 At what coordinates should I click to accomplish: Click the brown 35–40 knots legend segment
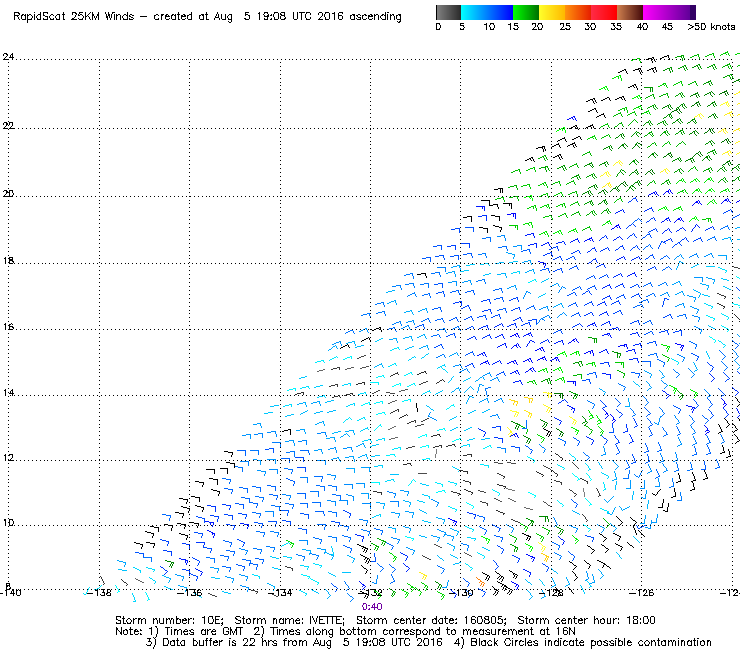630,12
